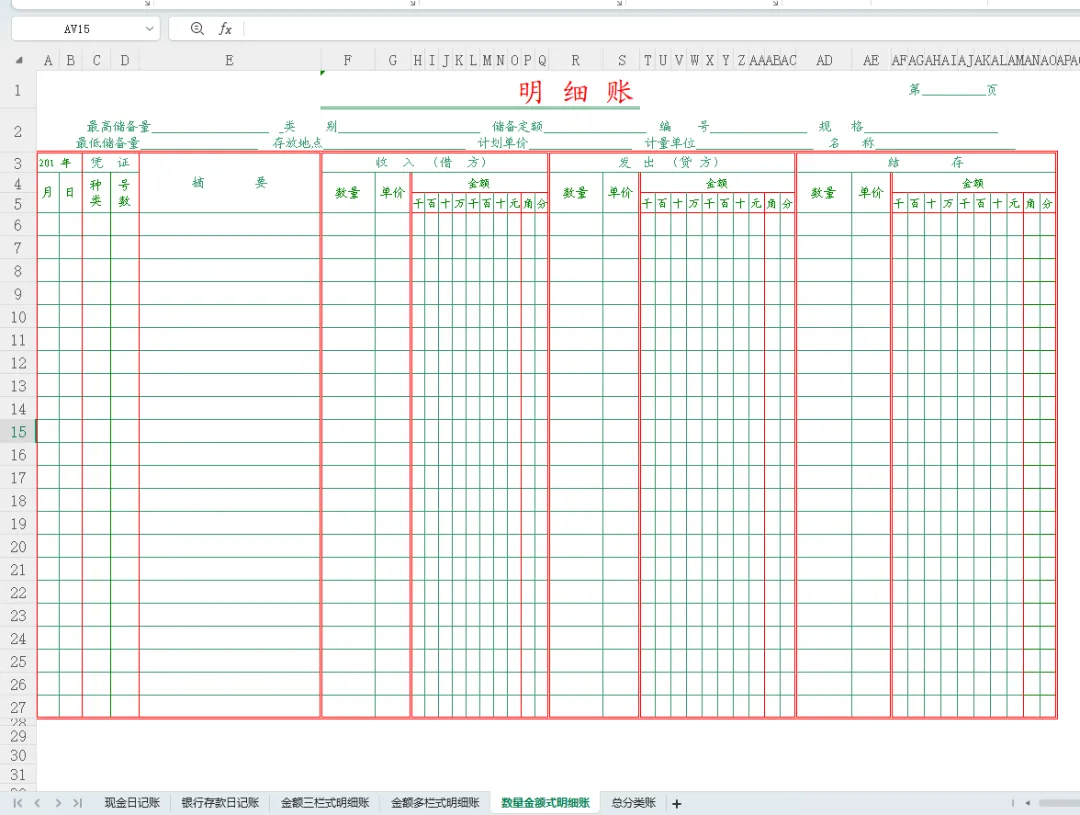Click the horizontal scrollbar left arrow
The width and height of the screenshot is (1080, 815).
click(1028, 803)
